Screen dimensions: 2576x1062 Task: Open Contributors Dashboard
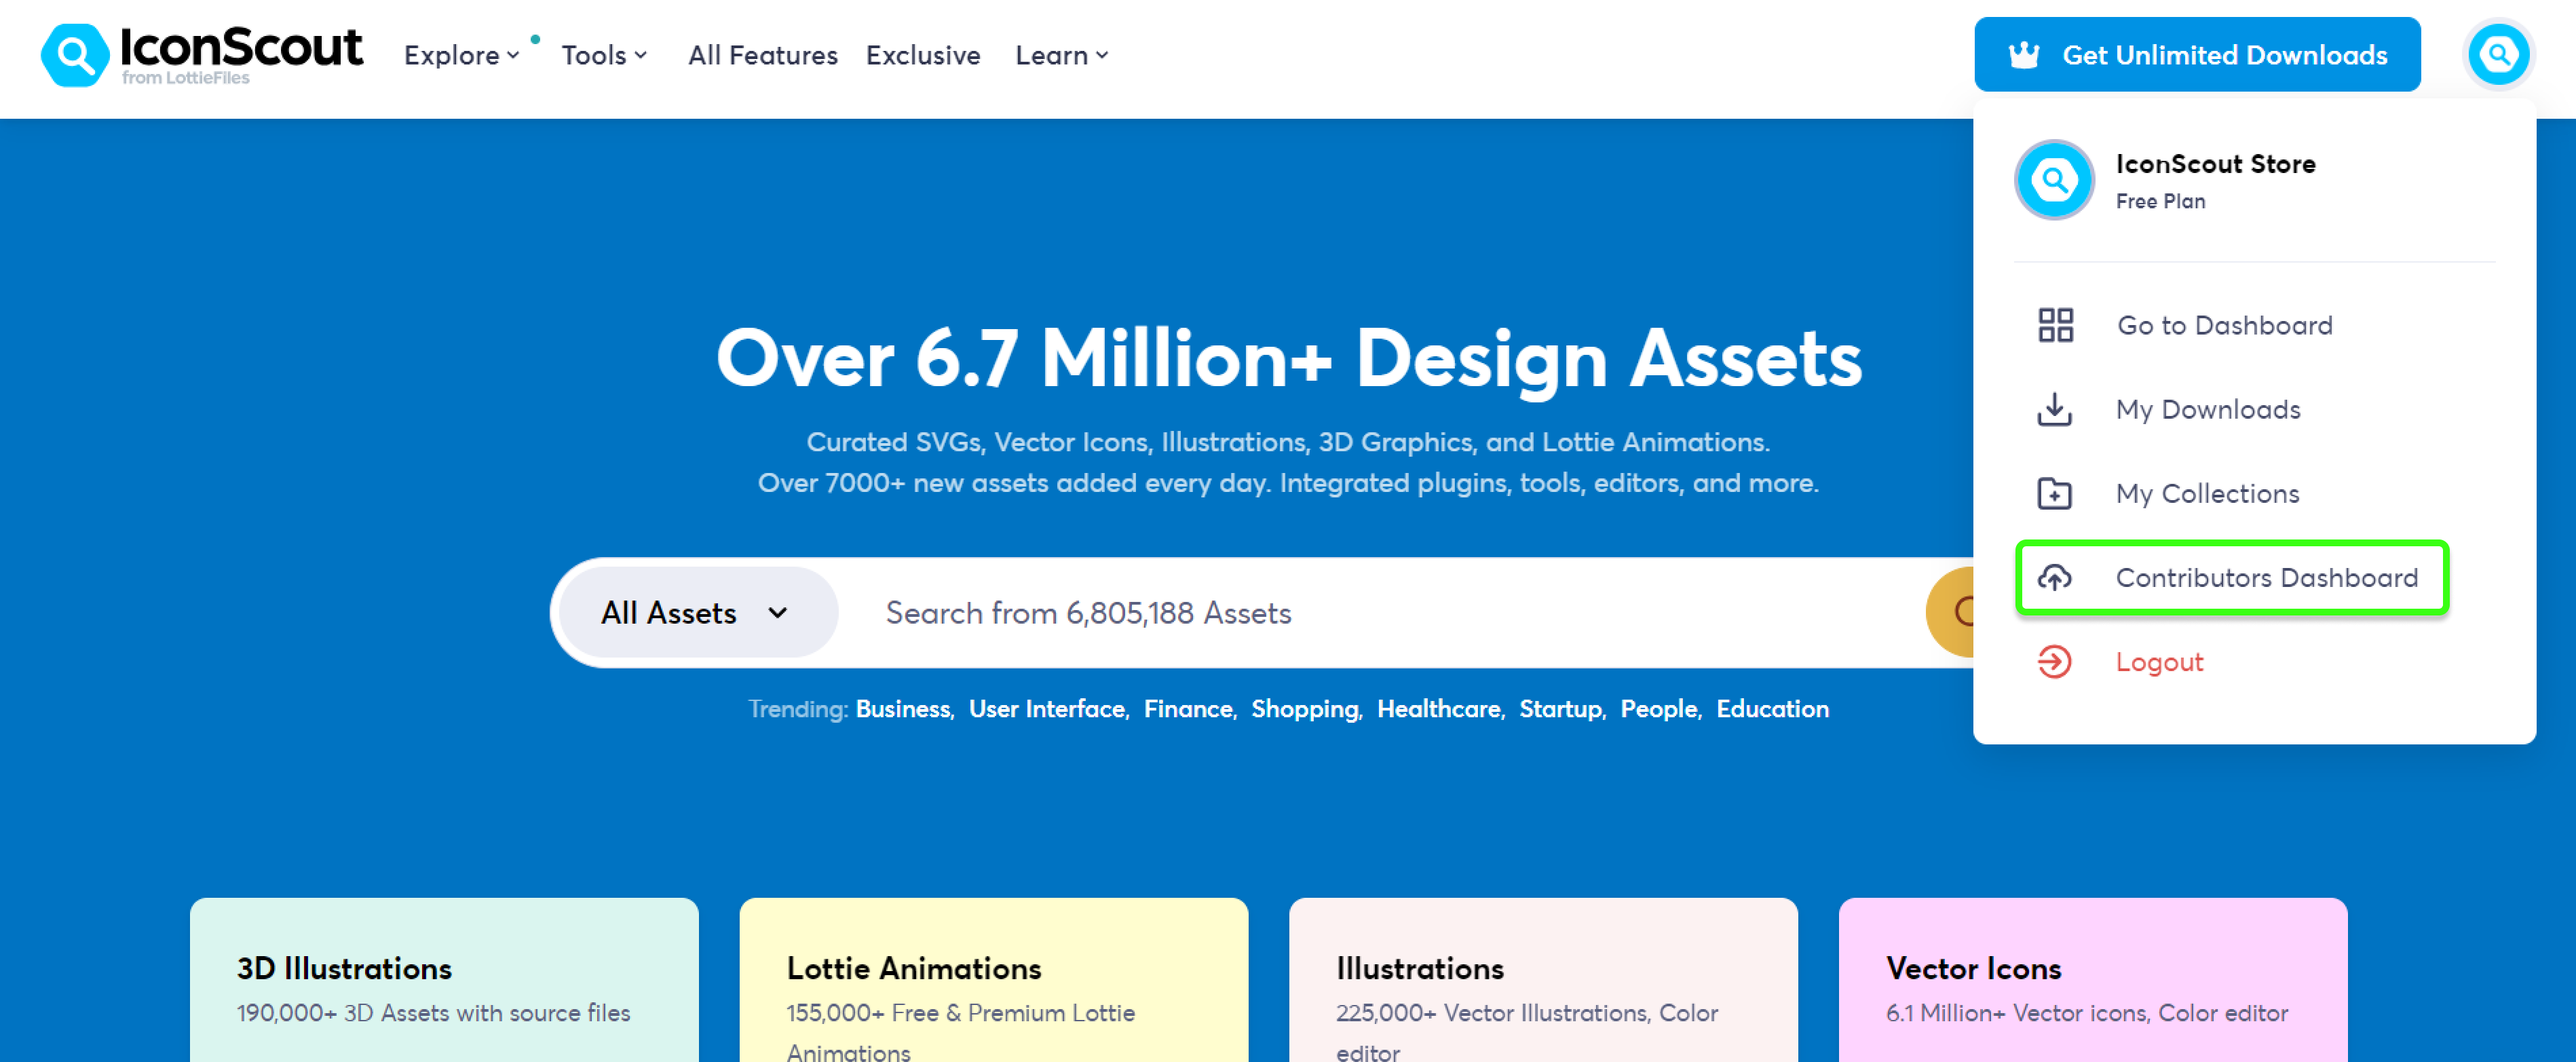click(x=2231, y=577)
